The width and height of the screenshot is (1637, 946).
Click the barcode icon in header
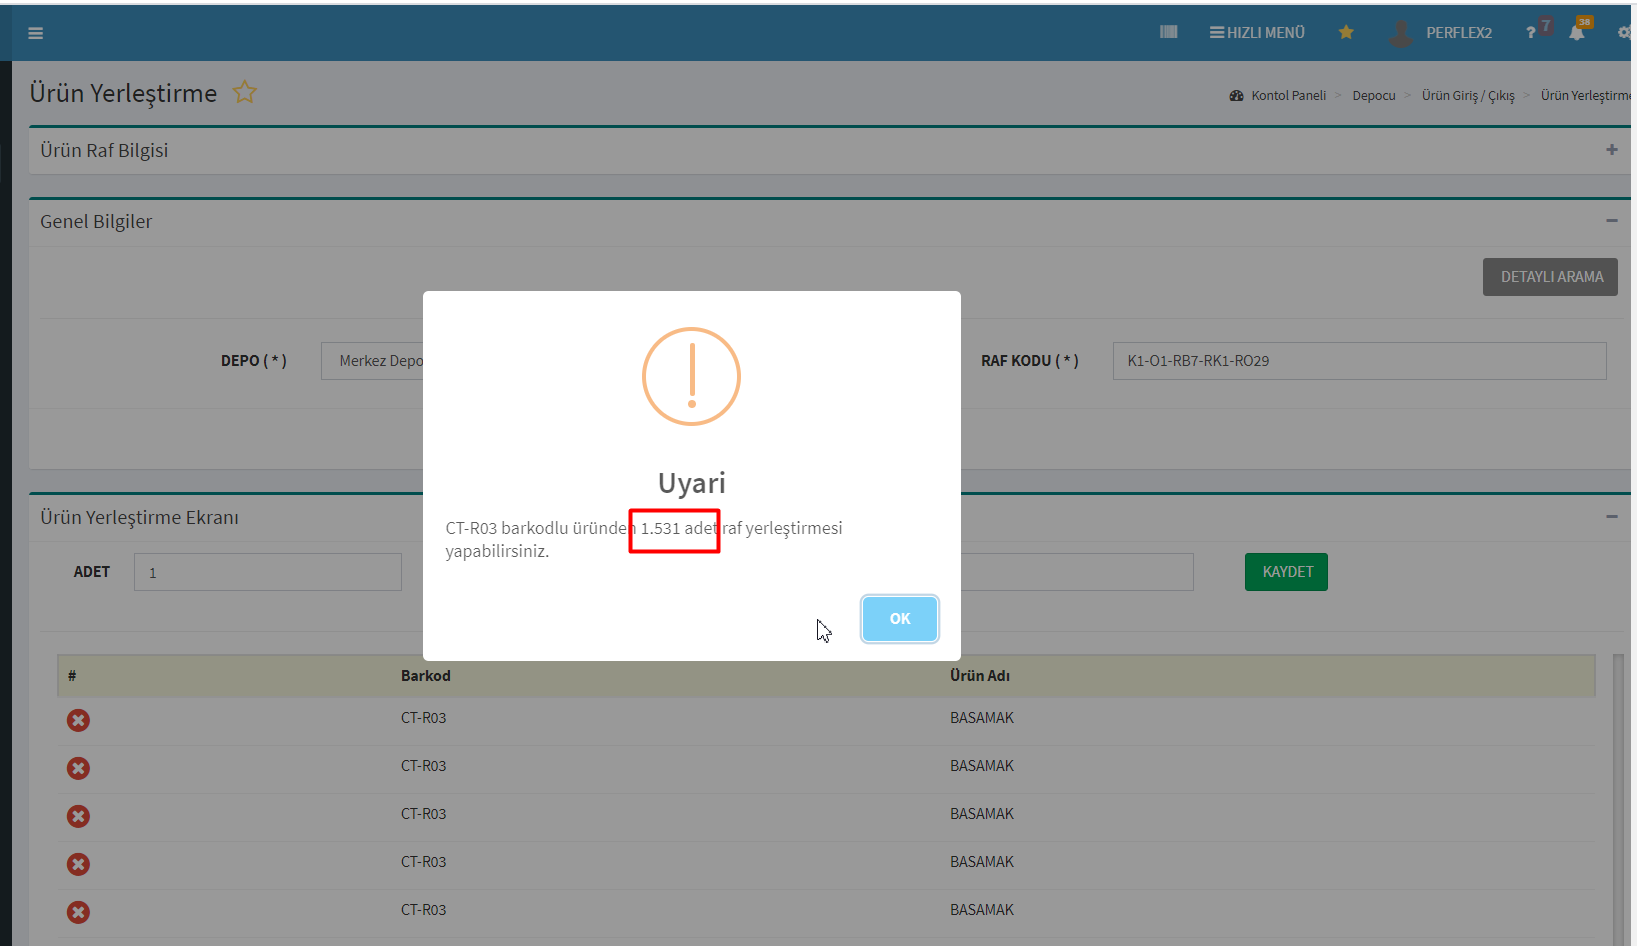1168,32
